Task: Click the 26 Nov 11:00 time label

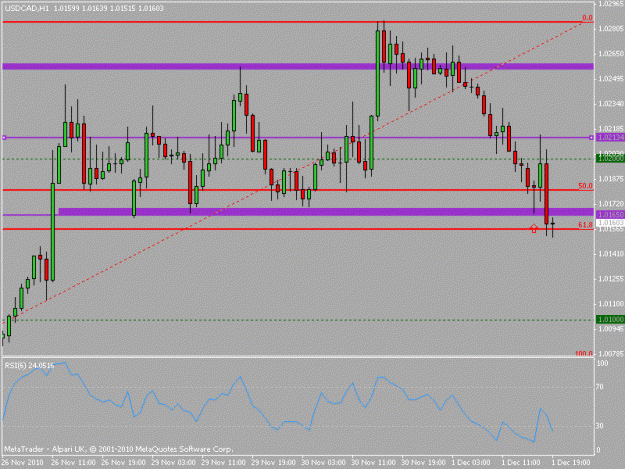Action: [73, 463]
